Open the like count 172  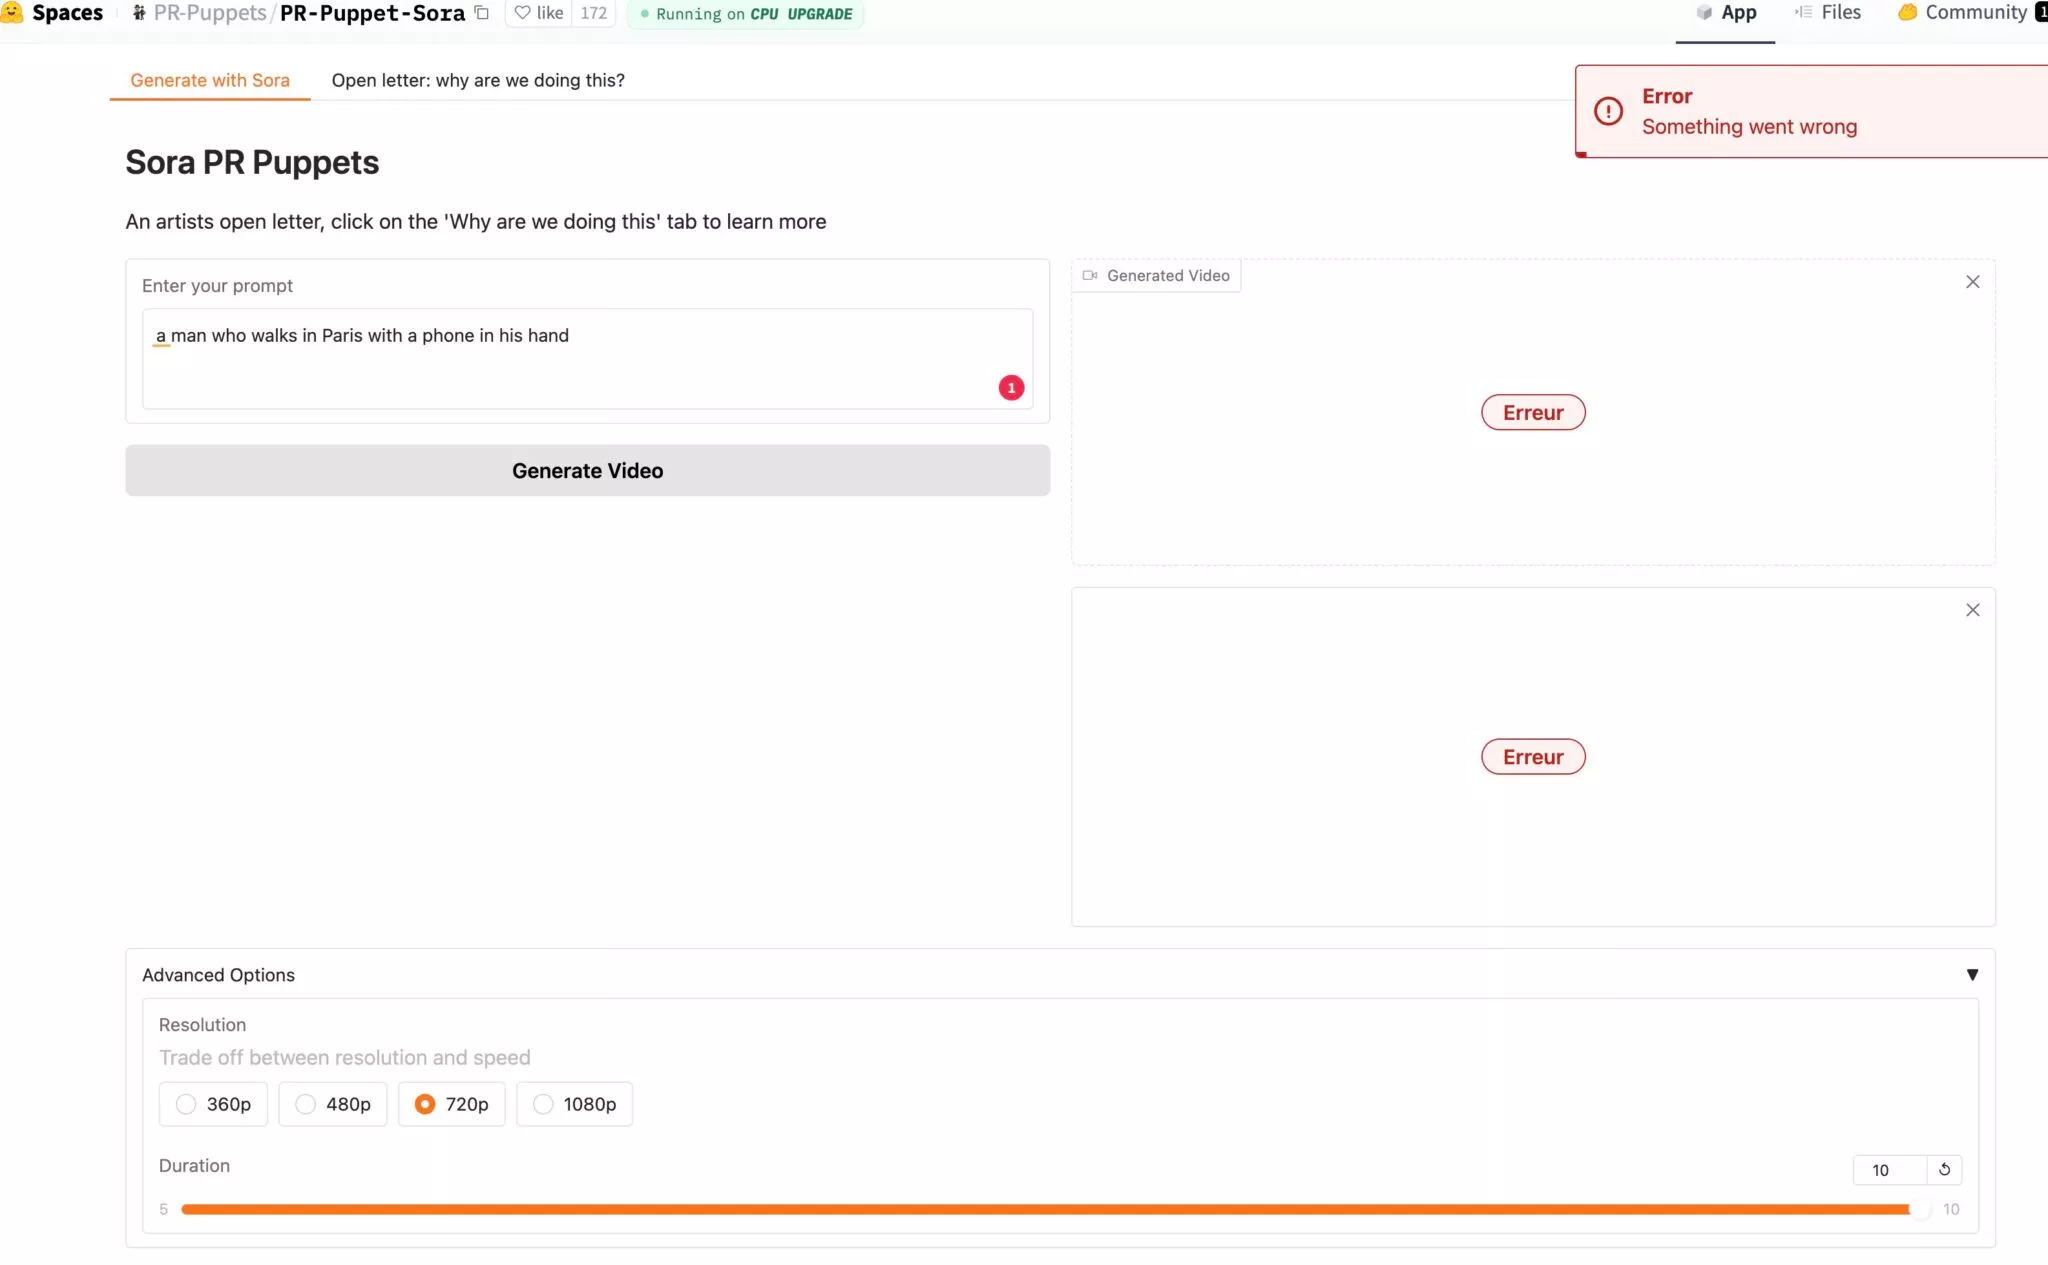(x=594, y=13)
